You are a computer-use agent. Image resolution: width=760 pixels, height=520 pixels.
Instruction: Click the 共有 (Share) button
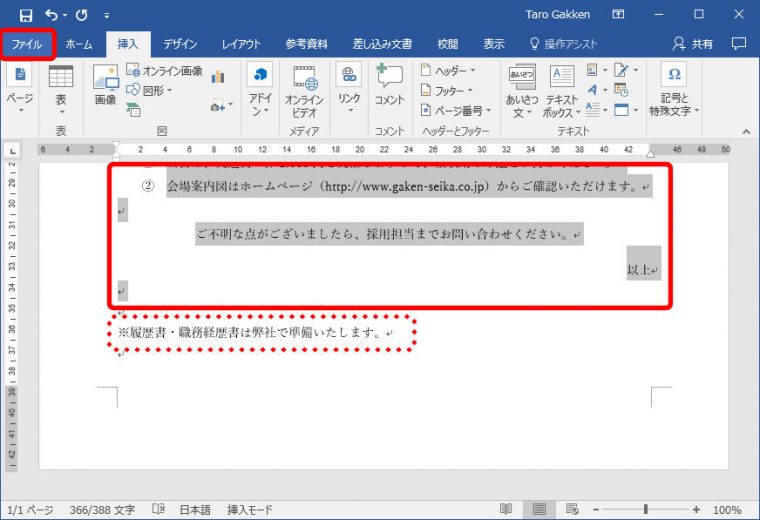(x=693, y=45)
